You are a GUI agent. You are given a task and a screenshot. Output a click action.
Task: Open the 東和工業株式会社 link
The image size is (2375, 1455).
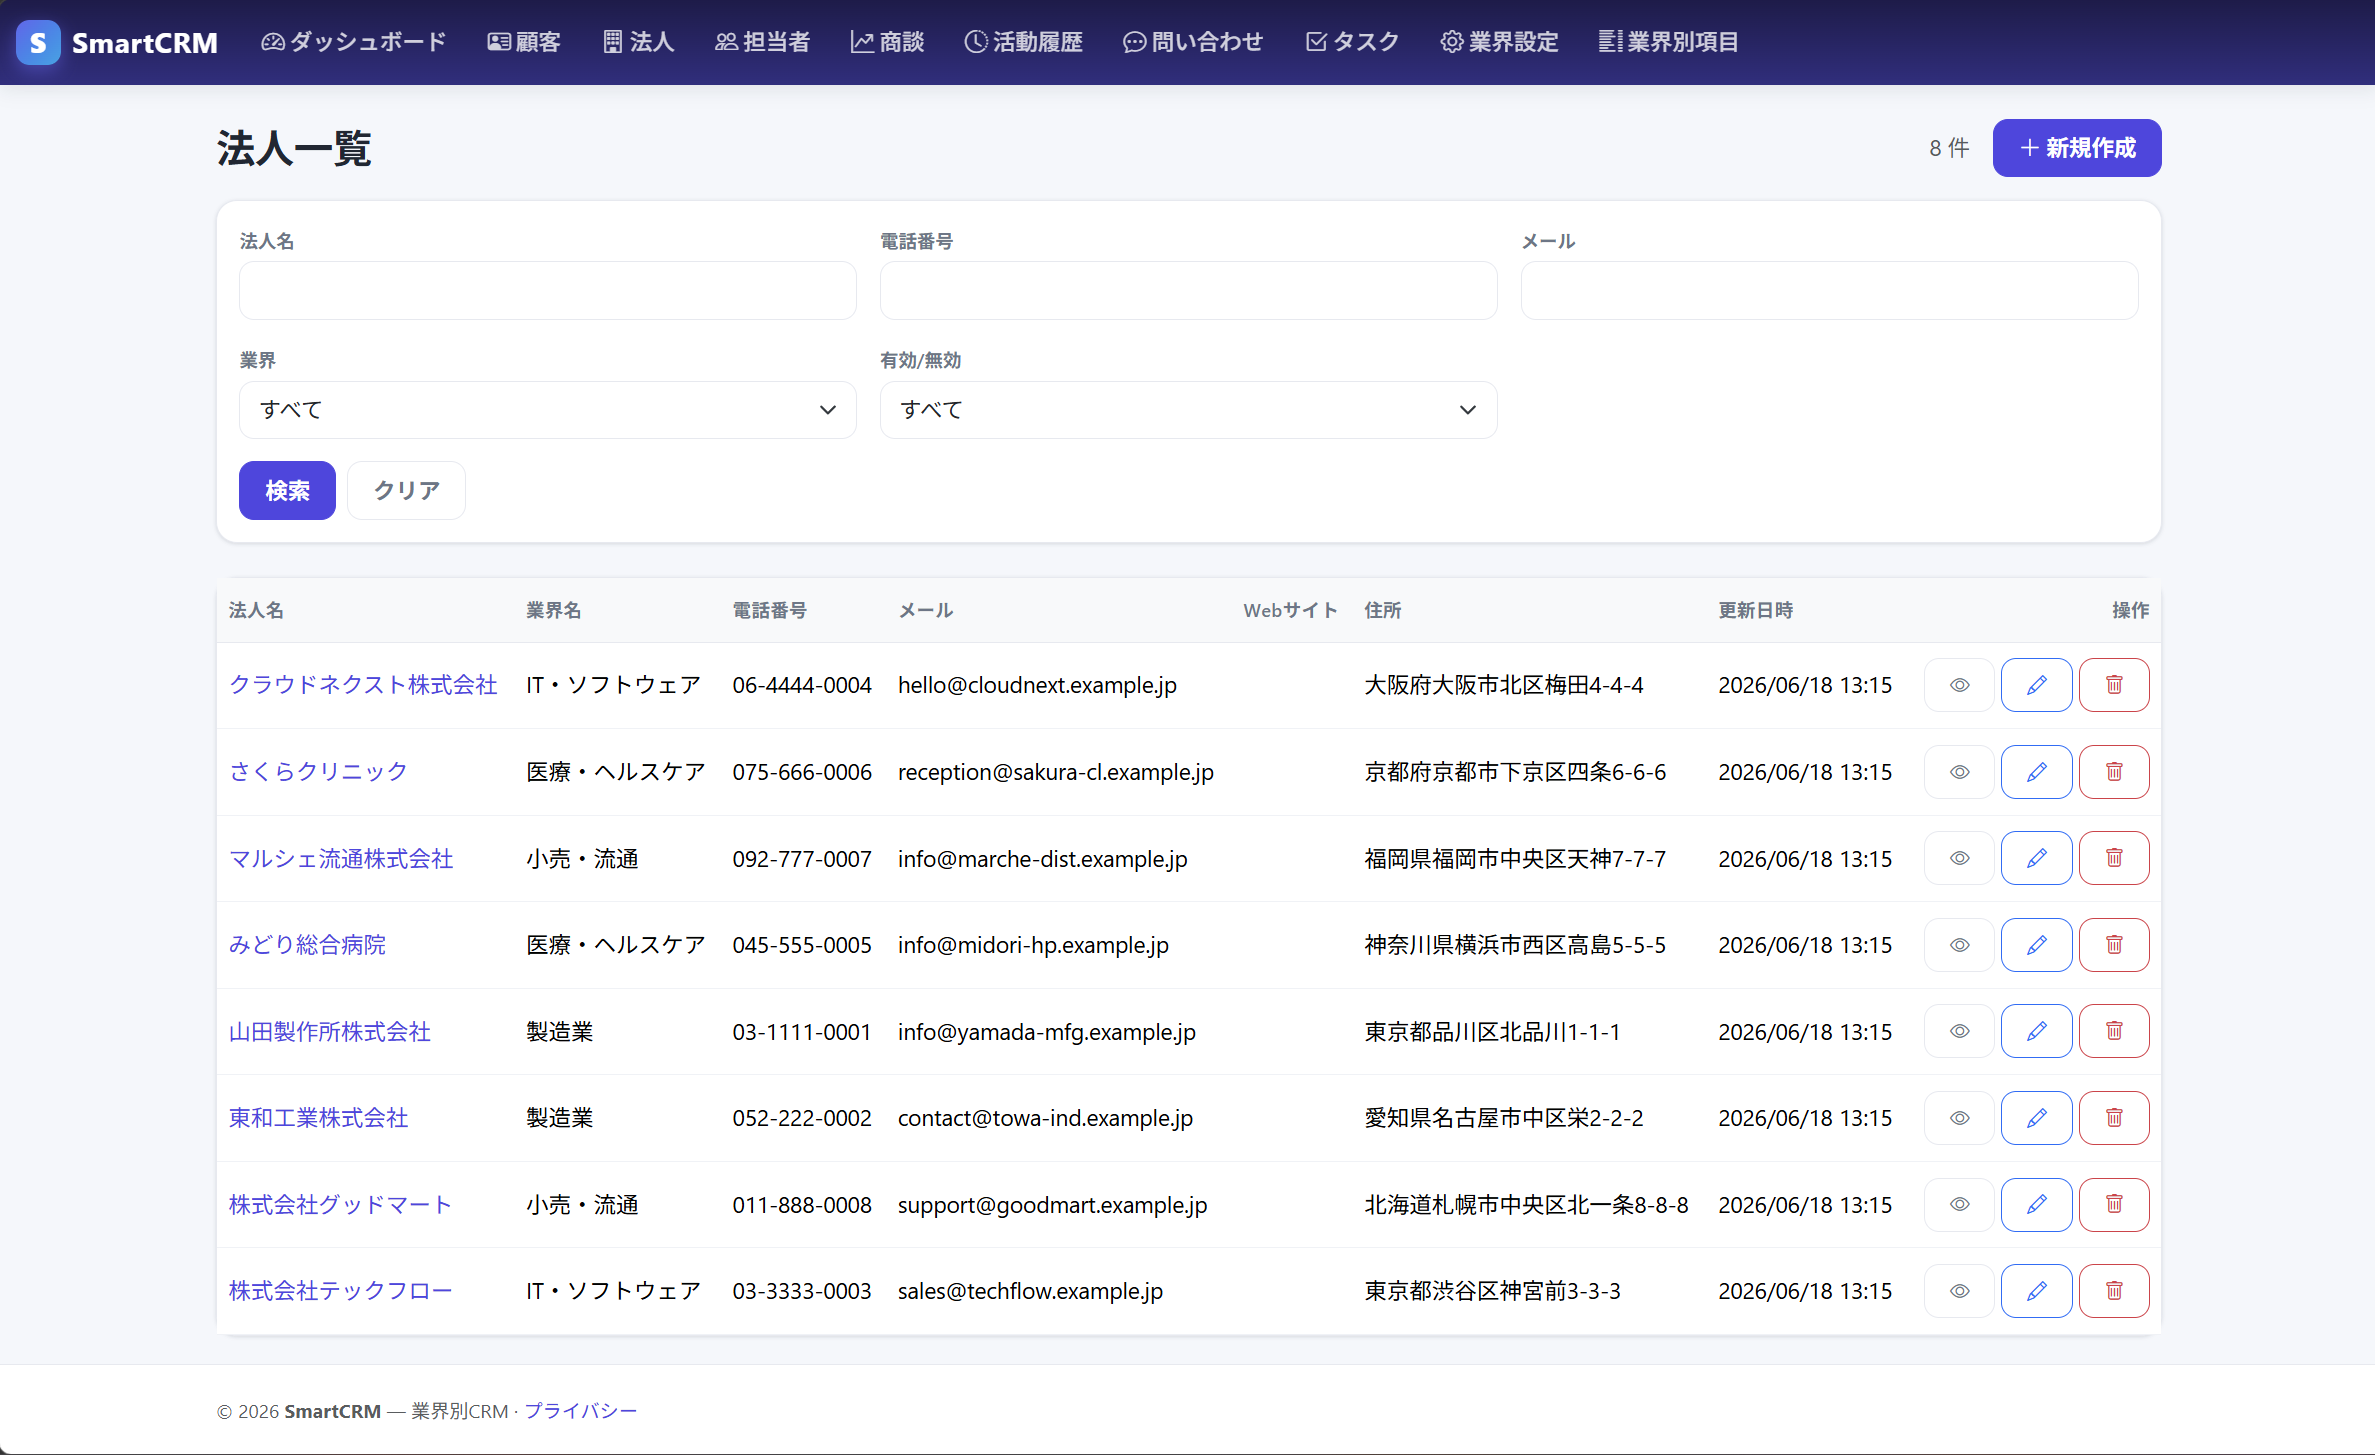point(318,1118)
